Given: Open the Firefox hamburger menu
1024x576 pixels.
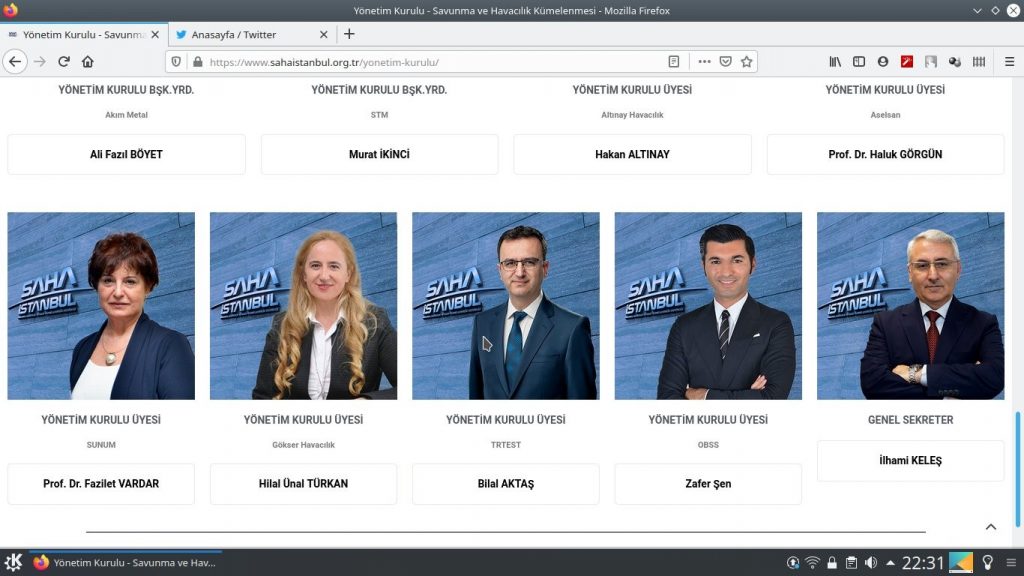Looking at the screenshot, I should (x=1008, y=61).
